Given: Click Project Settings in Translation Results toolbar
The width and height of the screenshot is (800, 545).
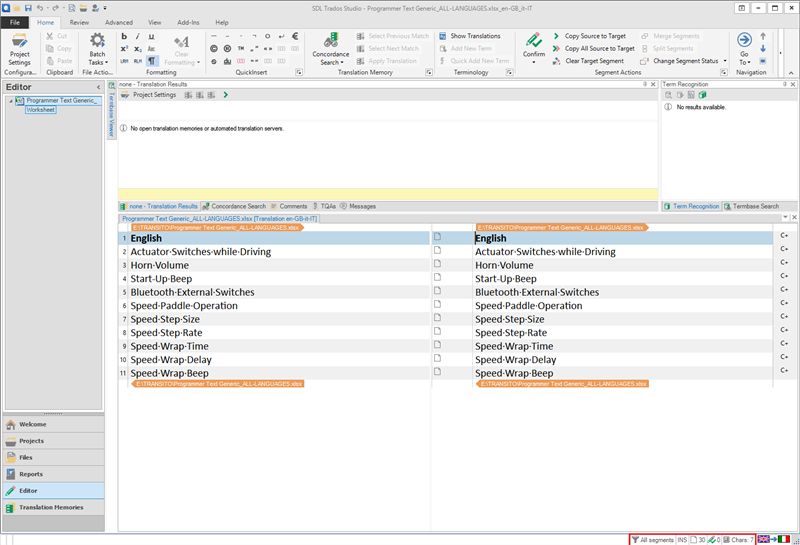Looking at the screenshot, I should (x=148, y=95).
